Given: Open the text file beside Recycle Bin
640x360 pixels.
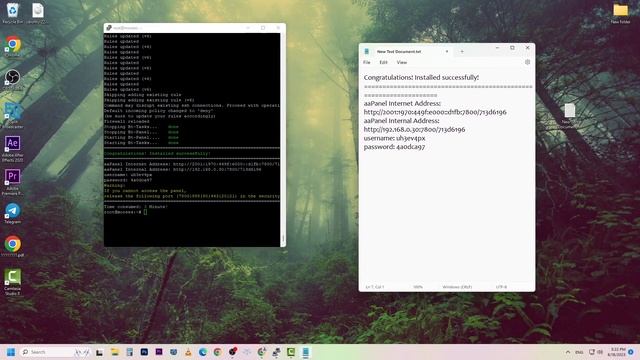Looking at the screenshot, I should [x=38, y=13].
